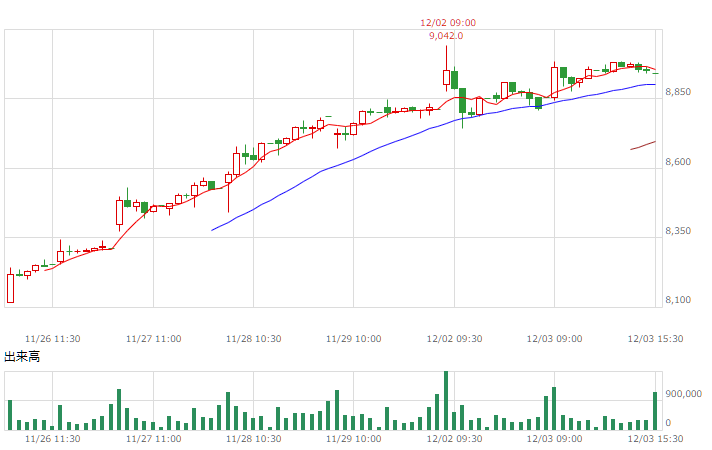Image resolution: width=712 pixels, height=450 pixels.
Task: Click the 8,850 price axis label
Action: click(678, 92)
